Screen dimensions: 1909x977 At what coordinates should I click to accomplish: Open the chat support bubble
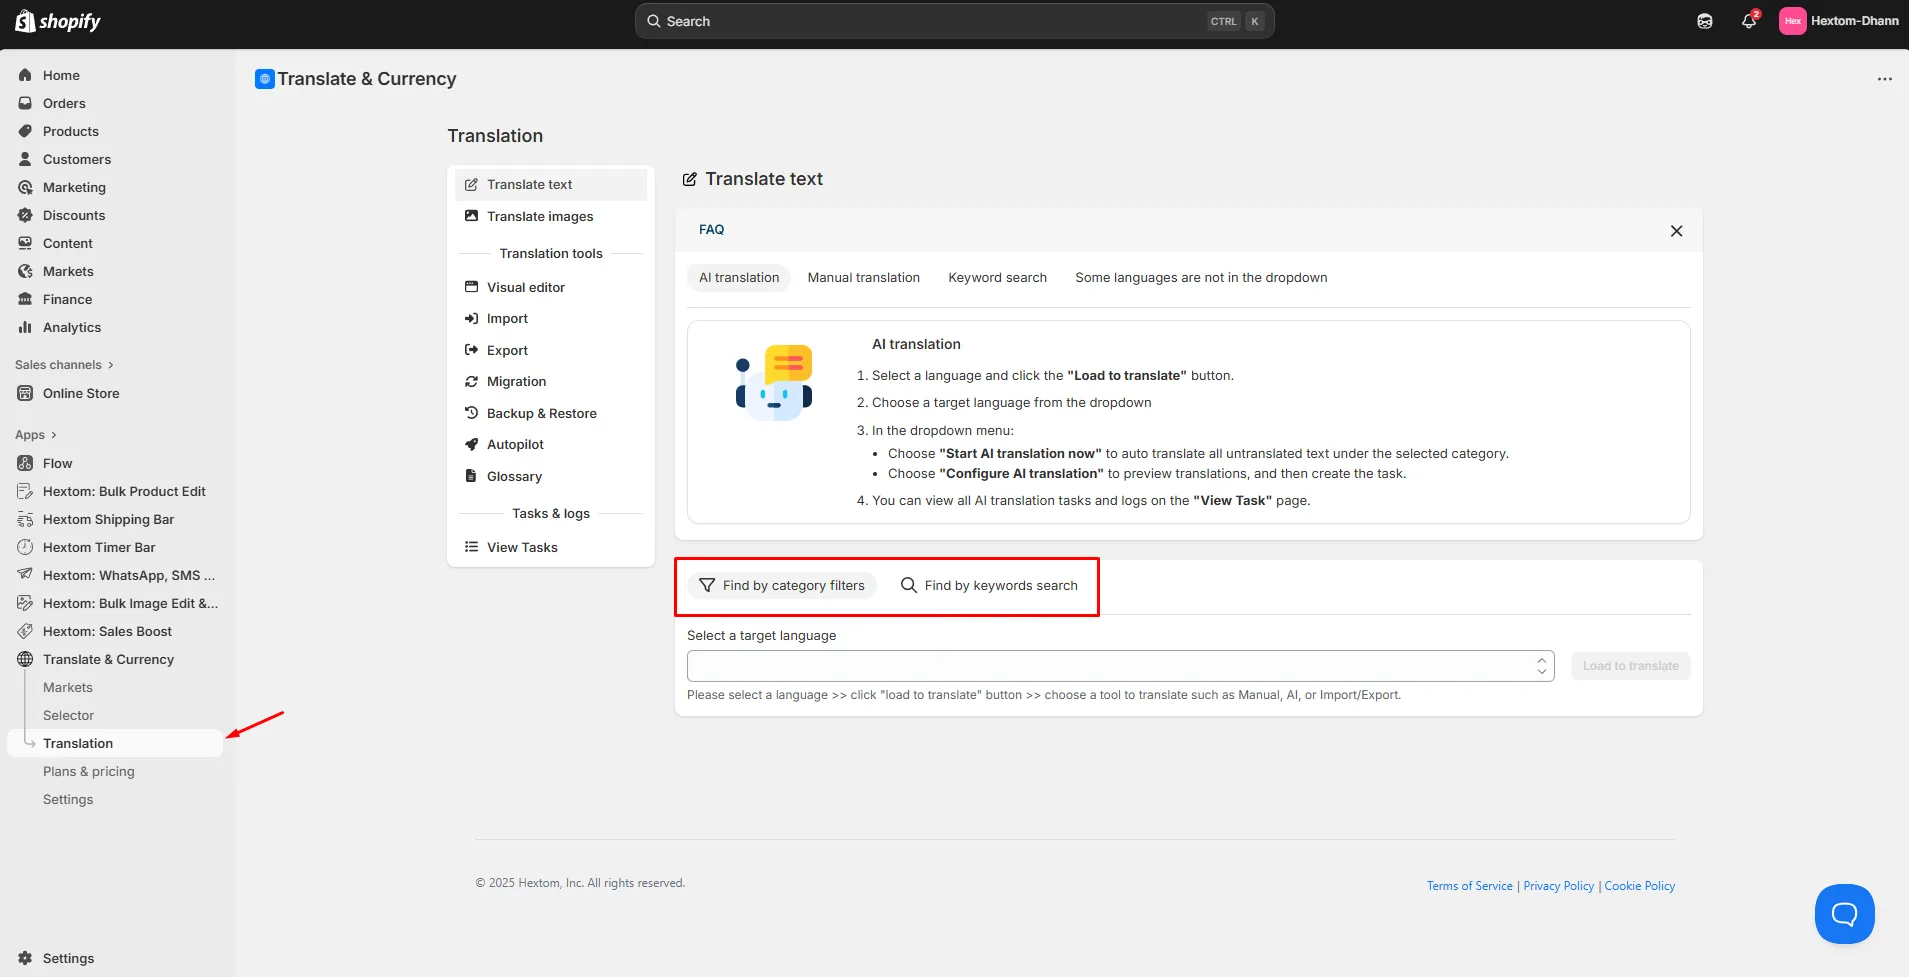pyautogui.click(x=1844, y=914)
